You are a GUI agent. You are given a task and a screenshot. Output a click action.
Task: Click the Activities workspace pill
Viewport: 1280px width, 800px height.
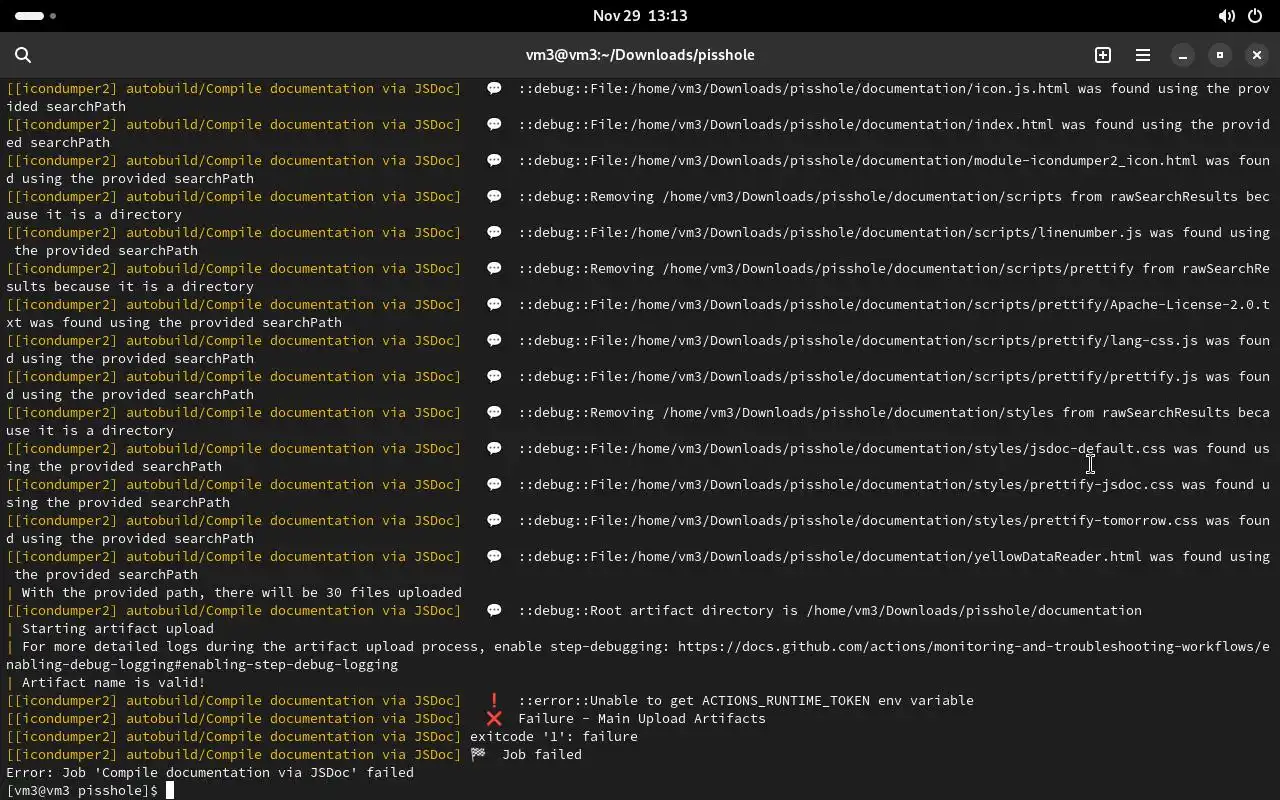pyautogui.click(x=30, y=16)
